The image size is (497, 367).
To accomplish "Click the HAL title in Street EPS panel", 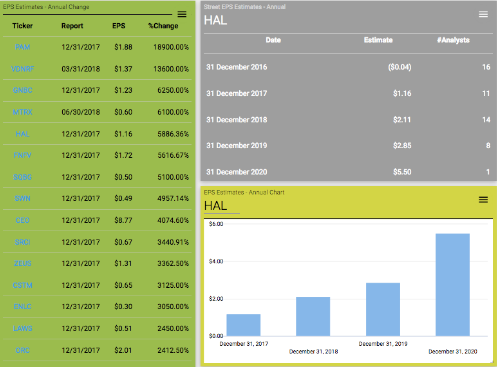I will pyautogui.click(x=215, y=20).
